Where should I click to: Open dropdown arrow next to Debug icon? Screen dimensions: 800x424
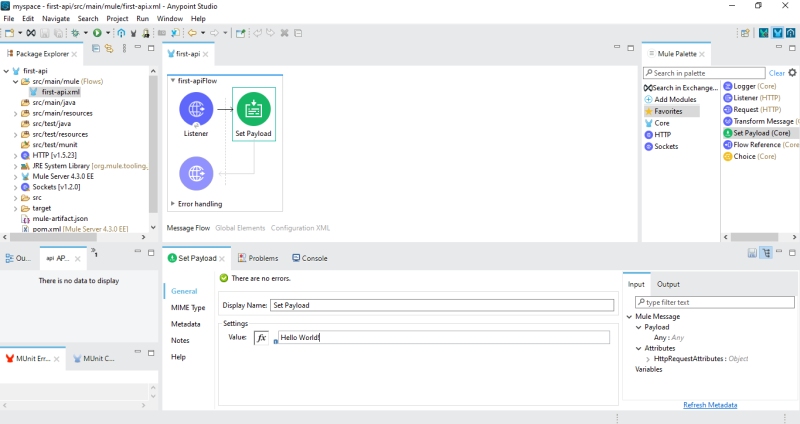(86, 33)
